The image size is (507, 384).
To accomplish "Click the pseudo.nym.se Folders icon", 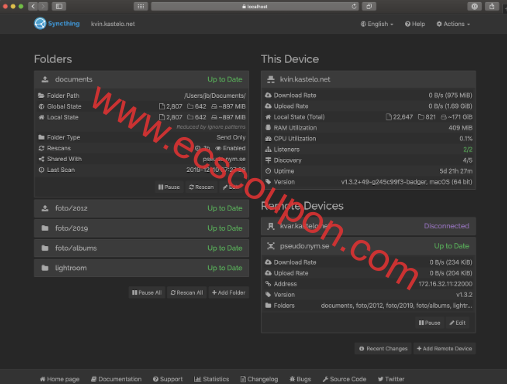I will coord(268,305).
